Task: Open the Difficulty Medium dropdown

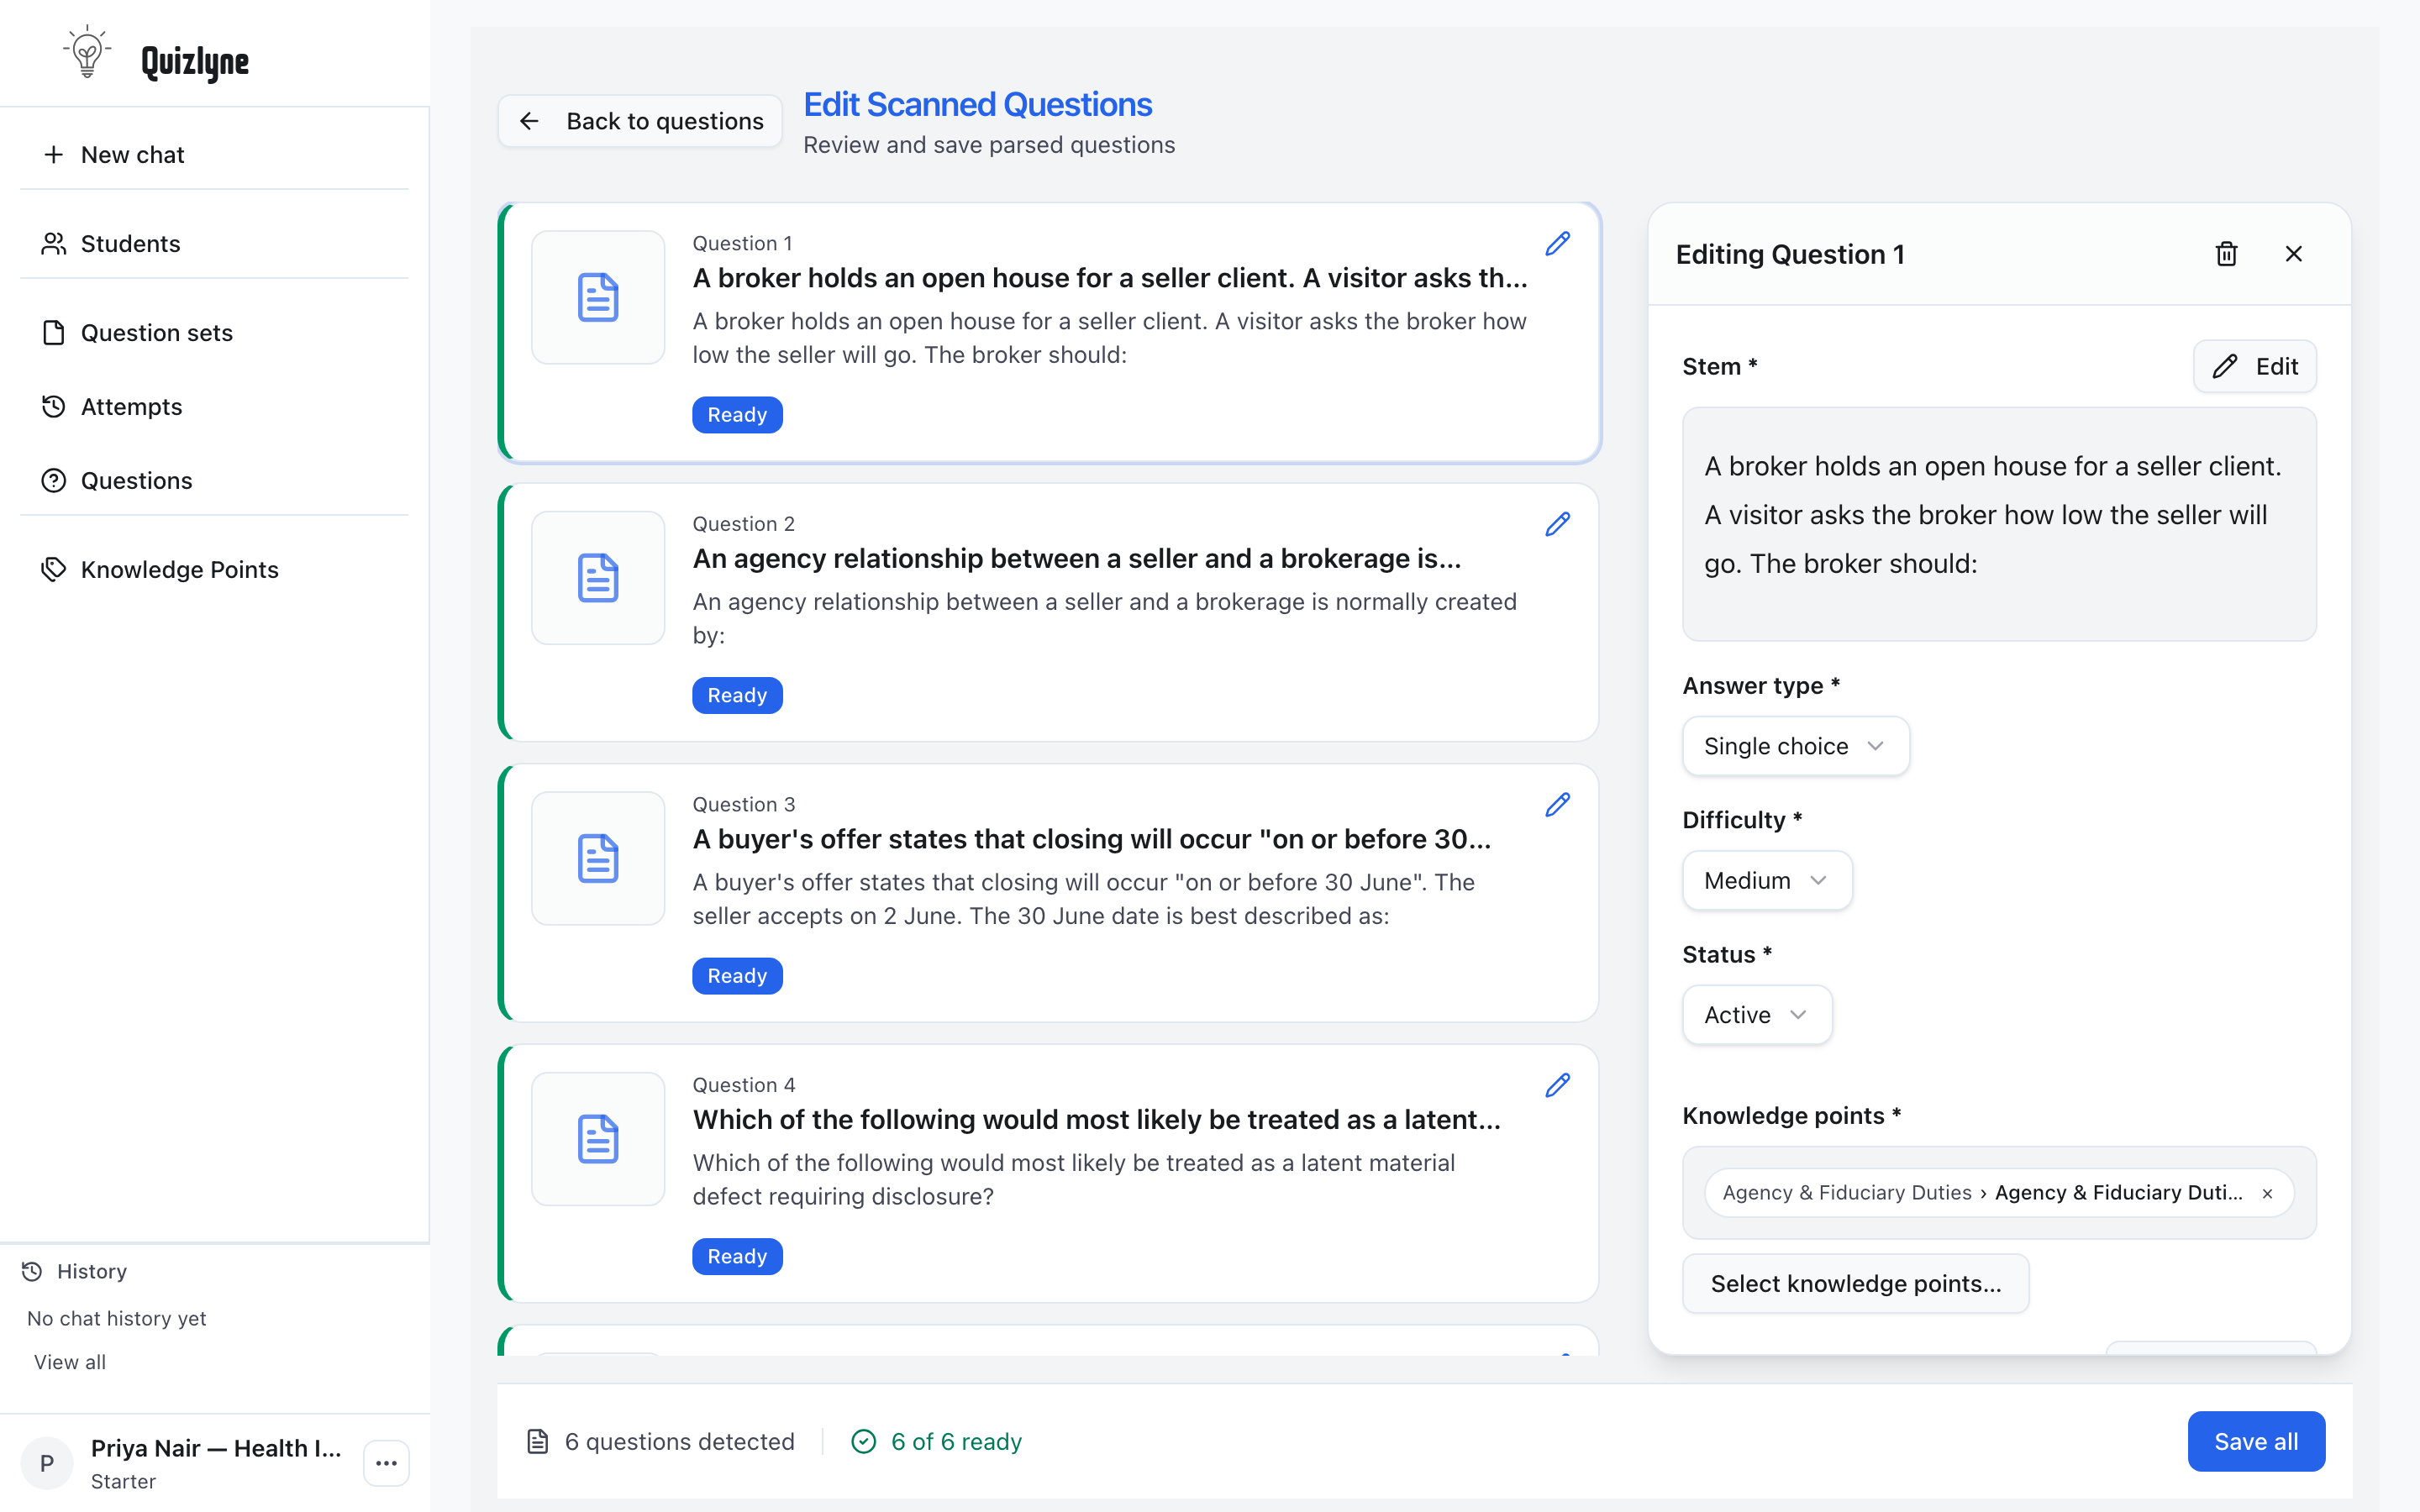Action: [1767, 880]
